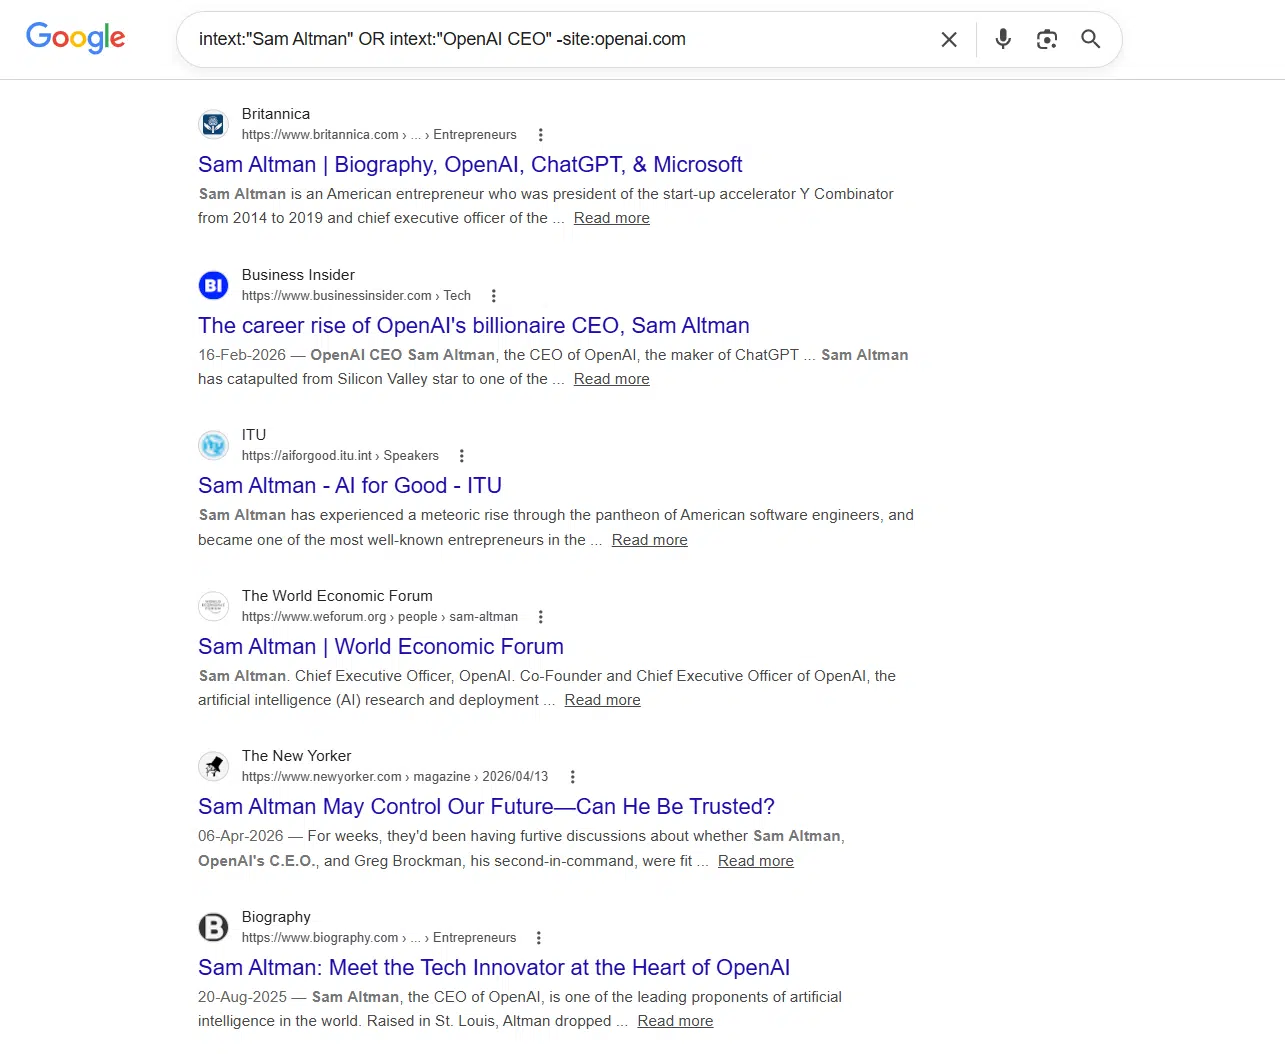Click Read more under World Economic Forum snippet

(x=603, y=700)
